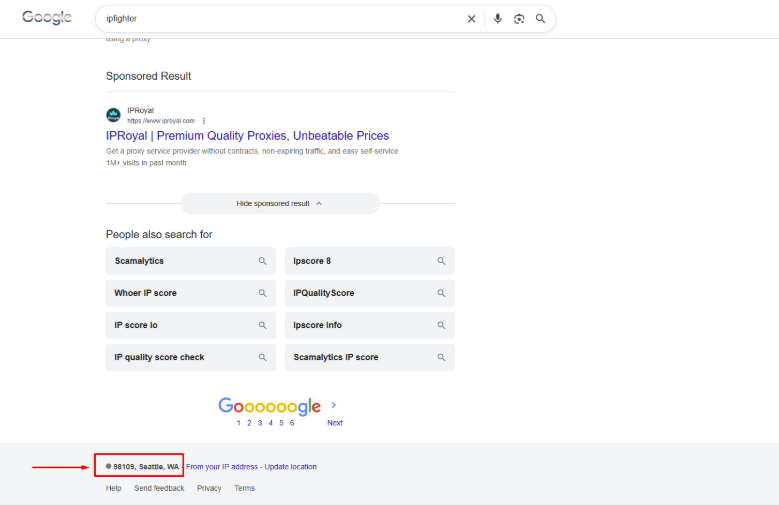The image size is (779, 505).
Task: Open the Terms footer link
Action: click(244, 488)
